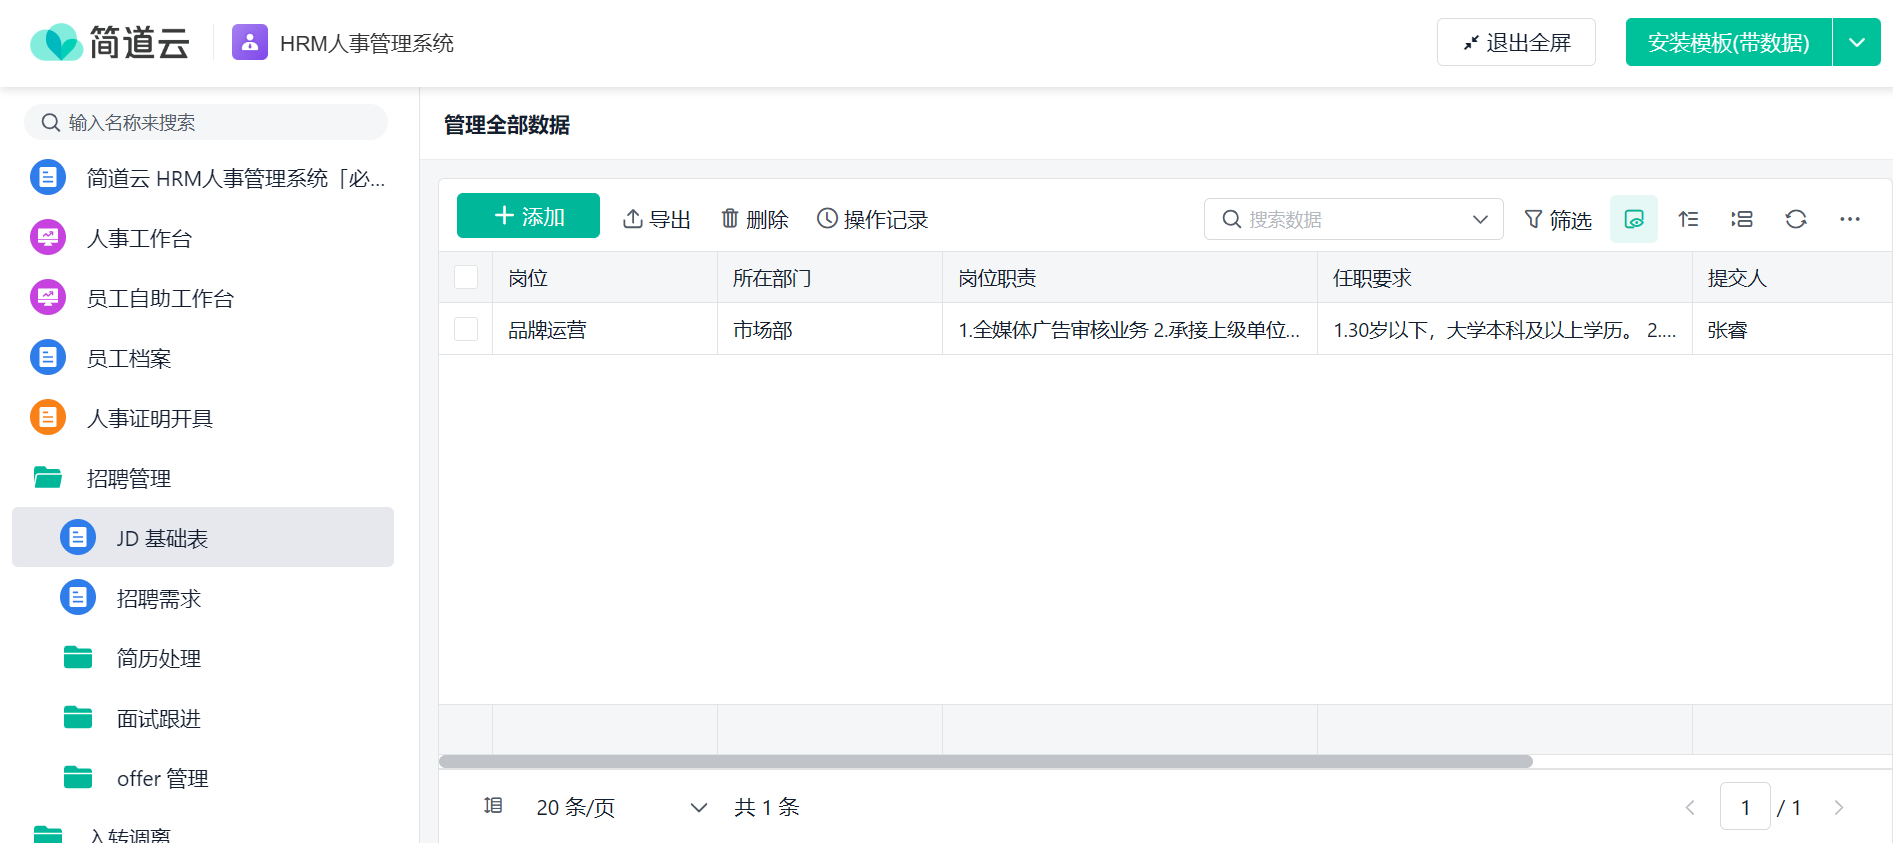
Task: Click the 1.30岁以下 requirements cell
Action: [x=1505, y=329]
